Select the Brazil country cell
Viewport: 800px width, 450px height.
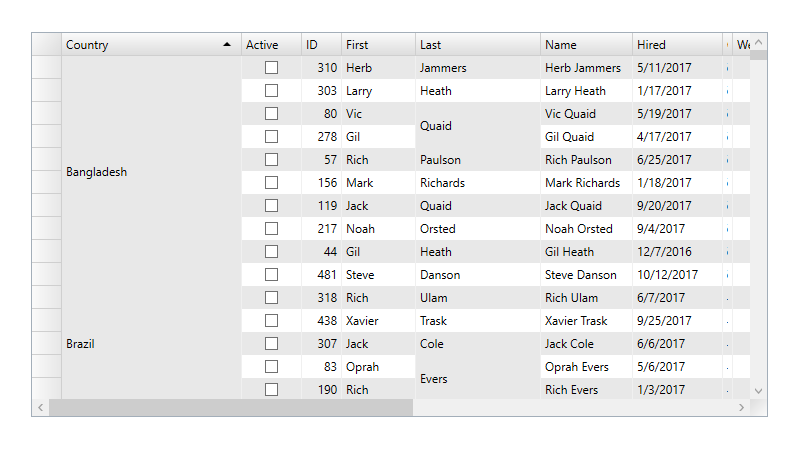(151, 343)
